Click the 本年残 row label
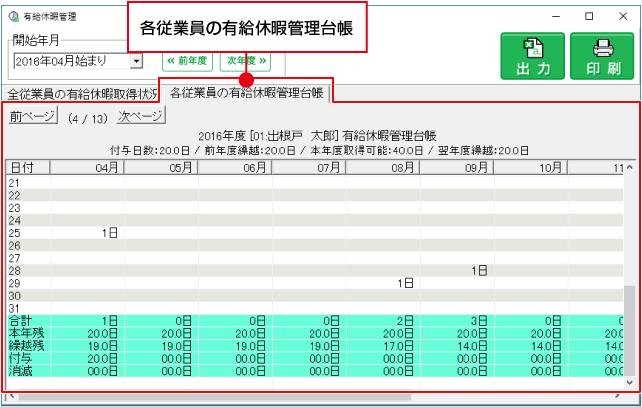 [x=26, y=333]
